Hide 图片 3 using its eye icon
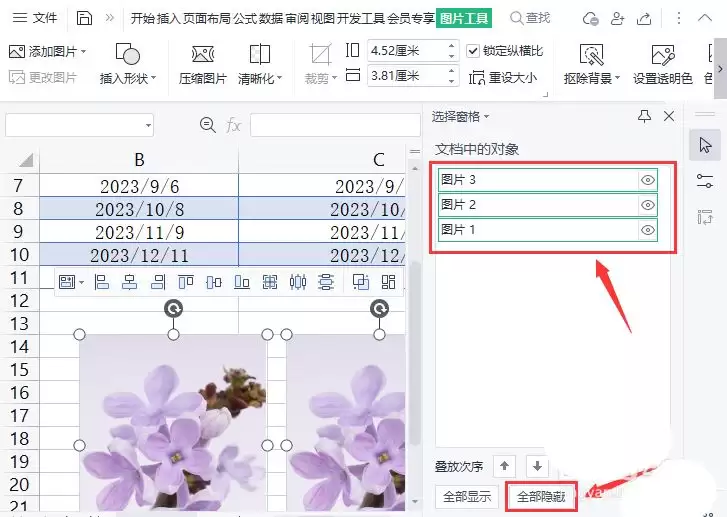727x517 pixels. 647,180
